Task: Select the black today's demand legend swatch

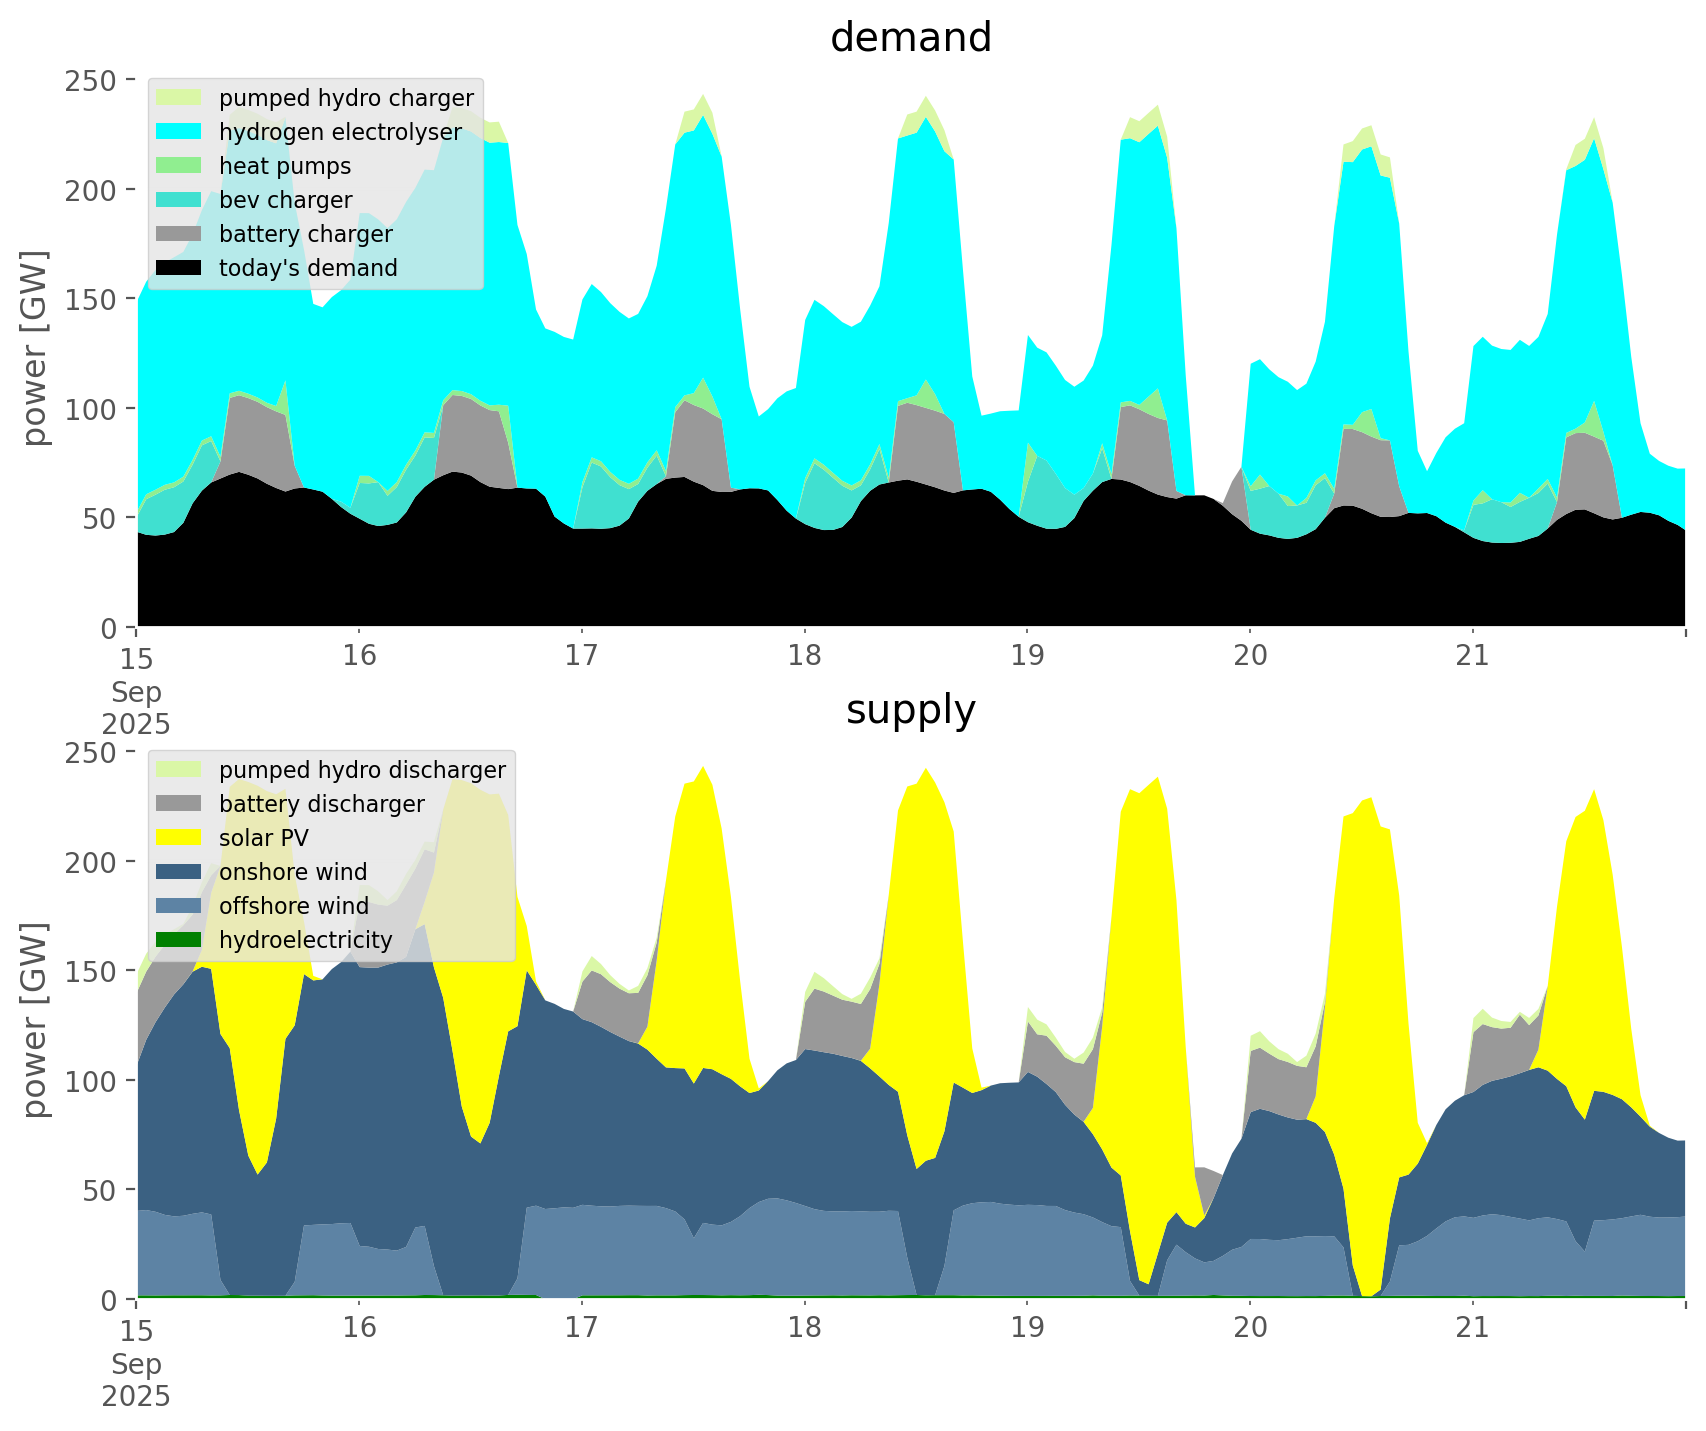Action: [x=180, y=268]
